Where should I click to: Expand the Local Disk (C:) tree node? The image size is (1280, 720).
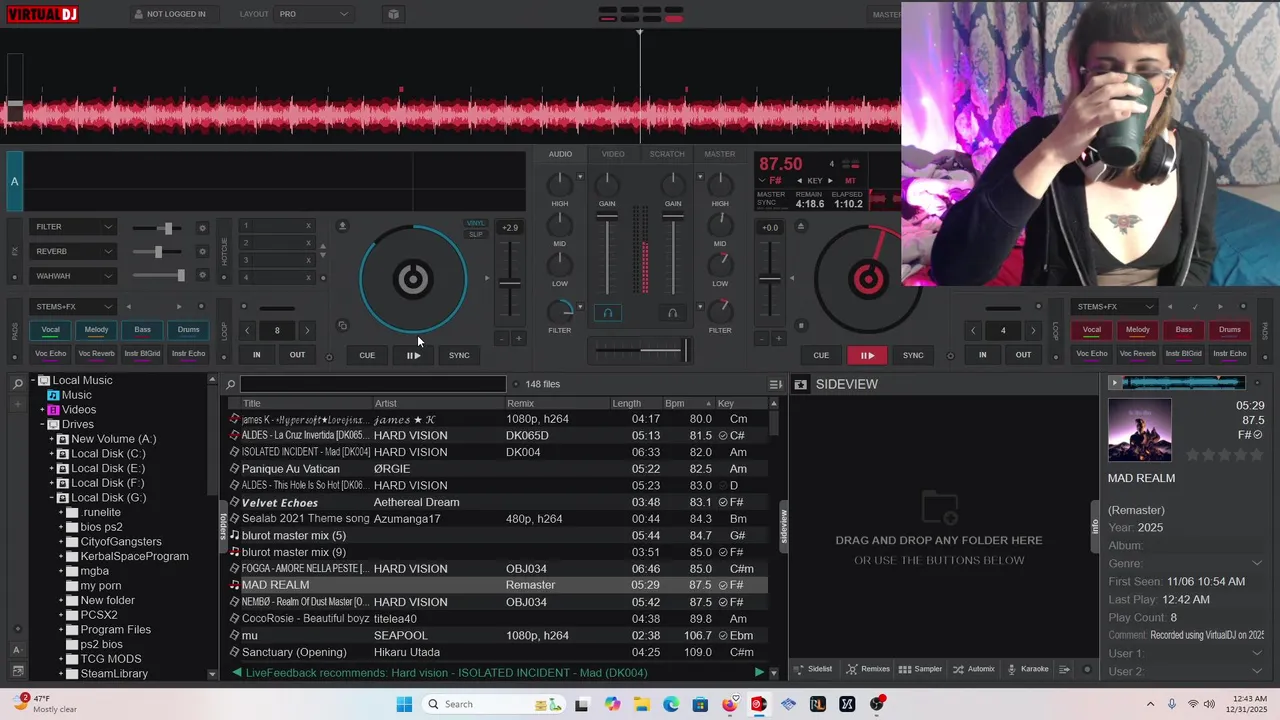point(51,454)
